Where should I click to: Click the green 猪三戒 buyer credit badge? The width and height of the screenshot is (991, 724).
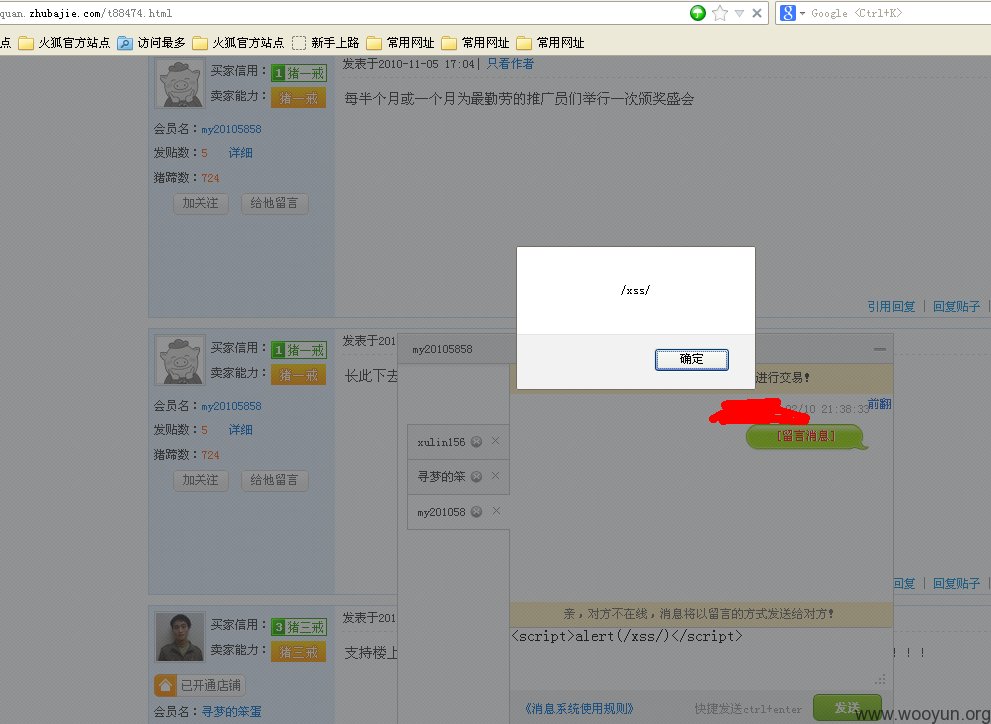(x=299, y=627)
